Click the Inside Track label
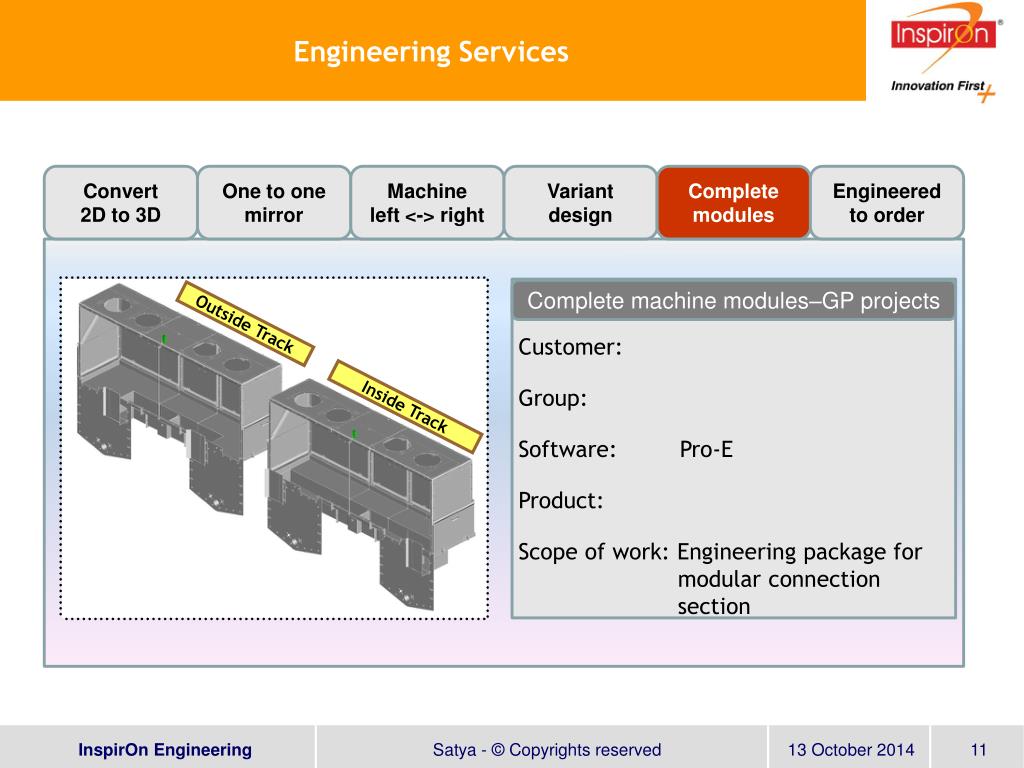The width and height of the screenshot is (1024, 768). click(405, 407)
